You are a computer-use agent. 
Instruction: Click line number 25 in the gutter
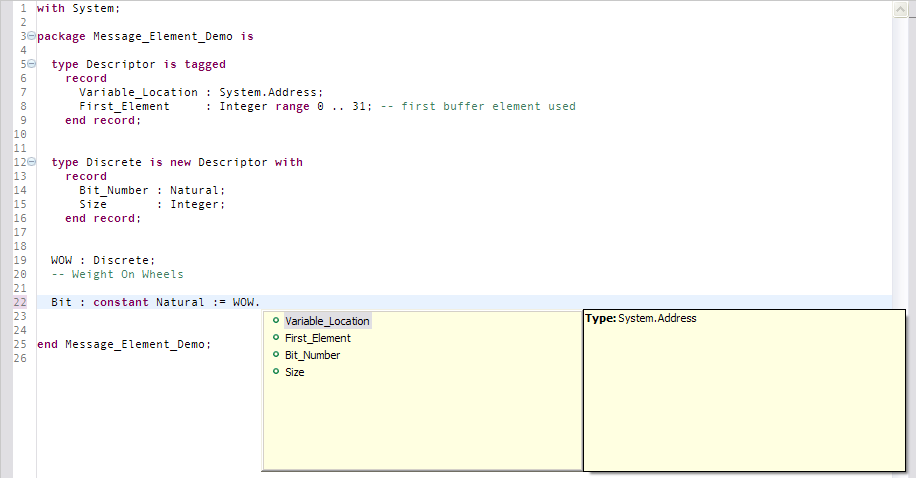[x=20, y=344]
